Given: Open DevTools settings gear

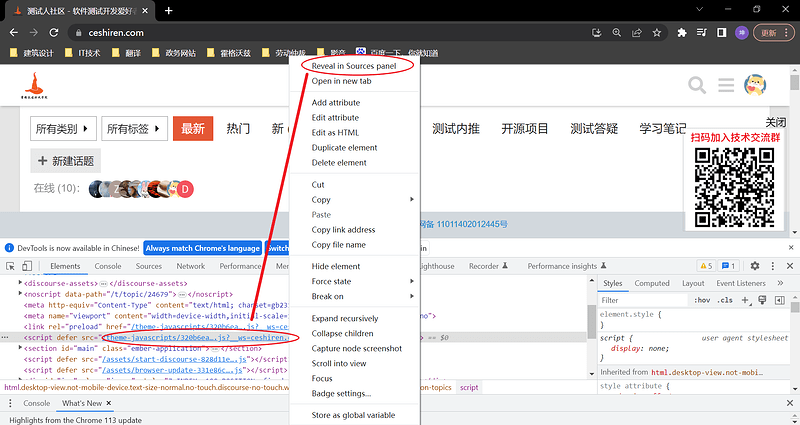Looking at the screenshot, I should point(755,266).
